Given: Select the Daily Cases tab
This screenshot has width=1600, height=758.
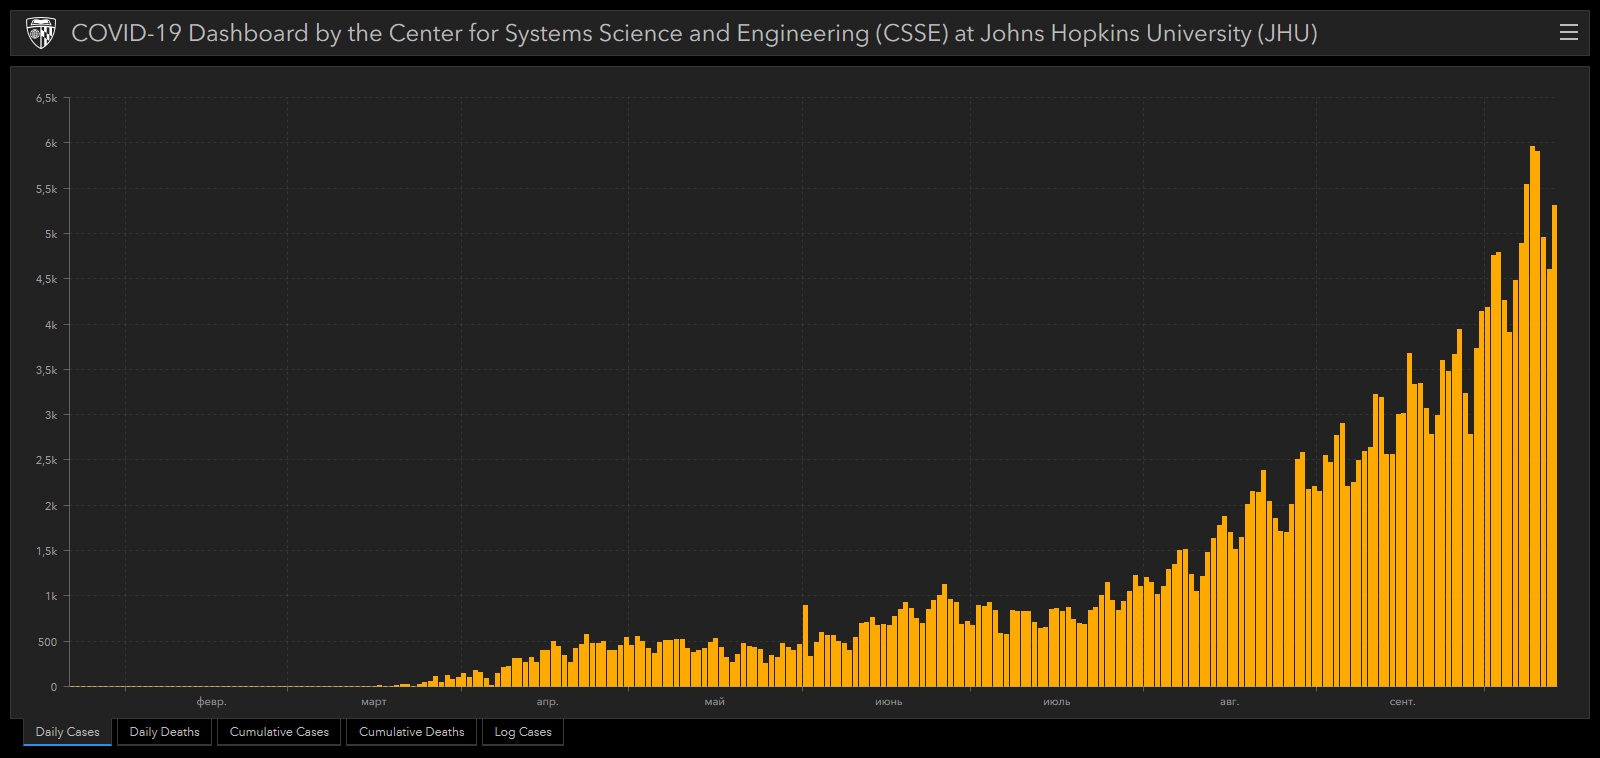Looking at the screenshot, I should (x=67, y=732).
